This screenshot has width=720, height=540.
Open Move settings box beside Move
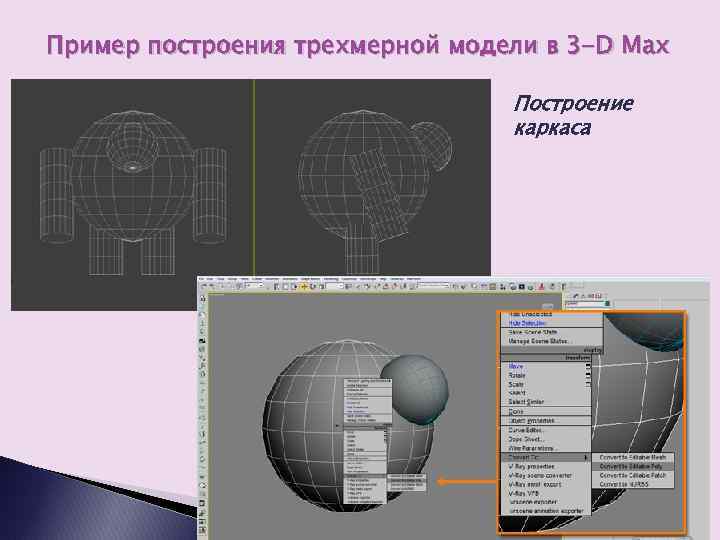(x=588, y=366)
